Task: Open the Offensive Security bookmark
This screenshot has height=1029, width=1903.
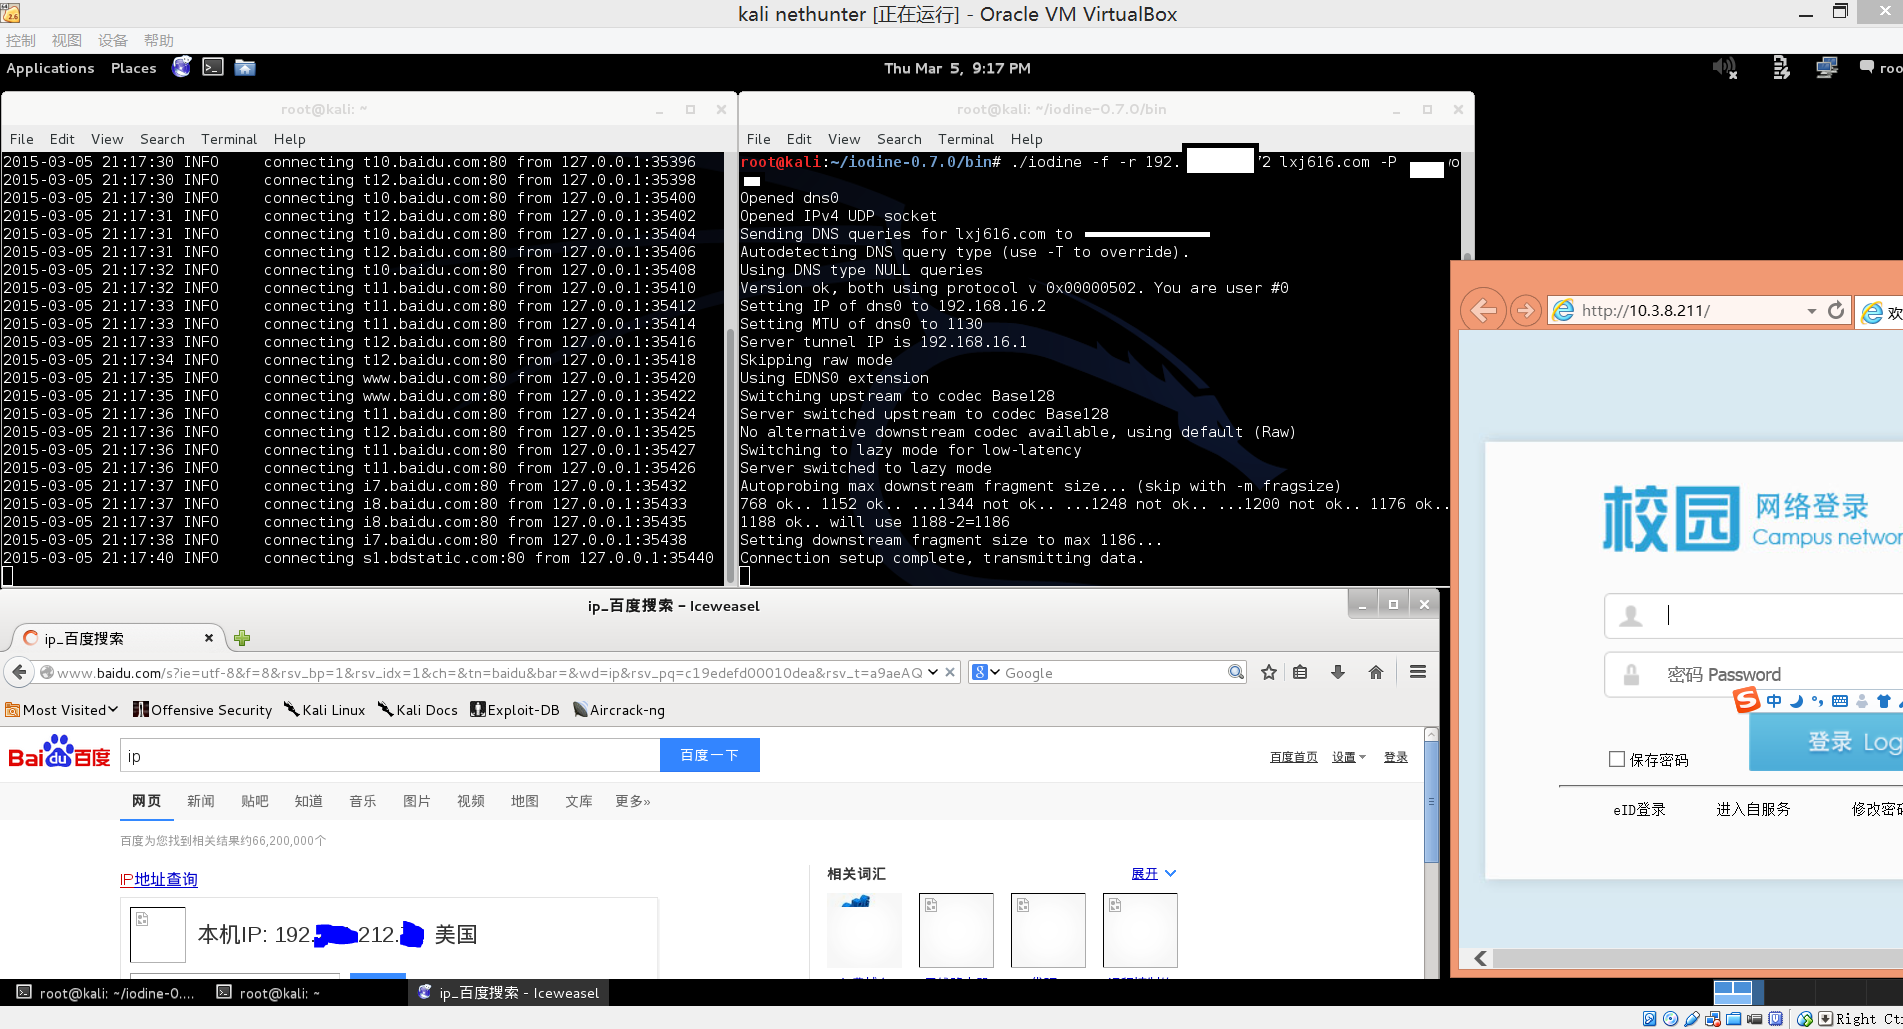Action: click(203, 710)
